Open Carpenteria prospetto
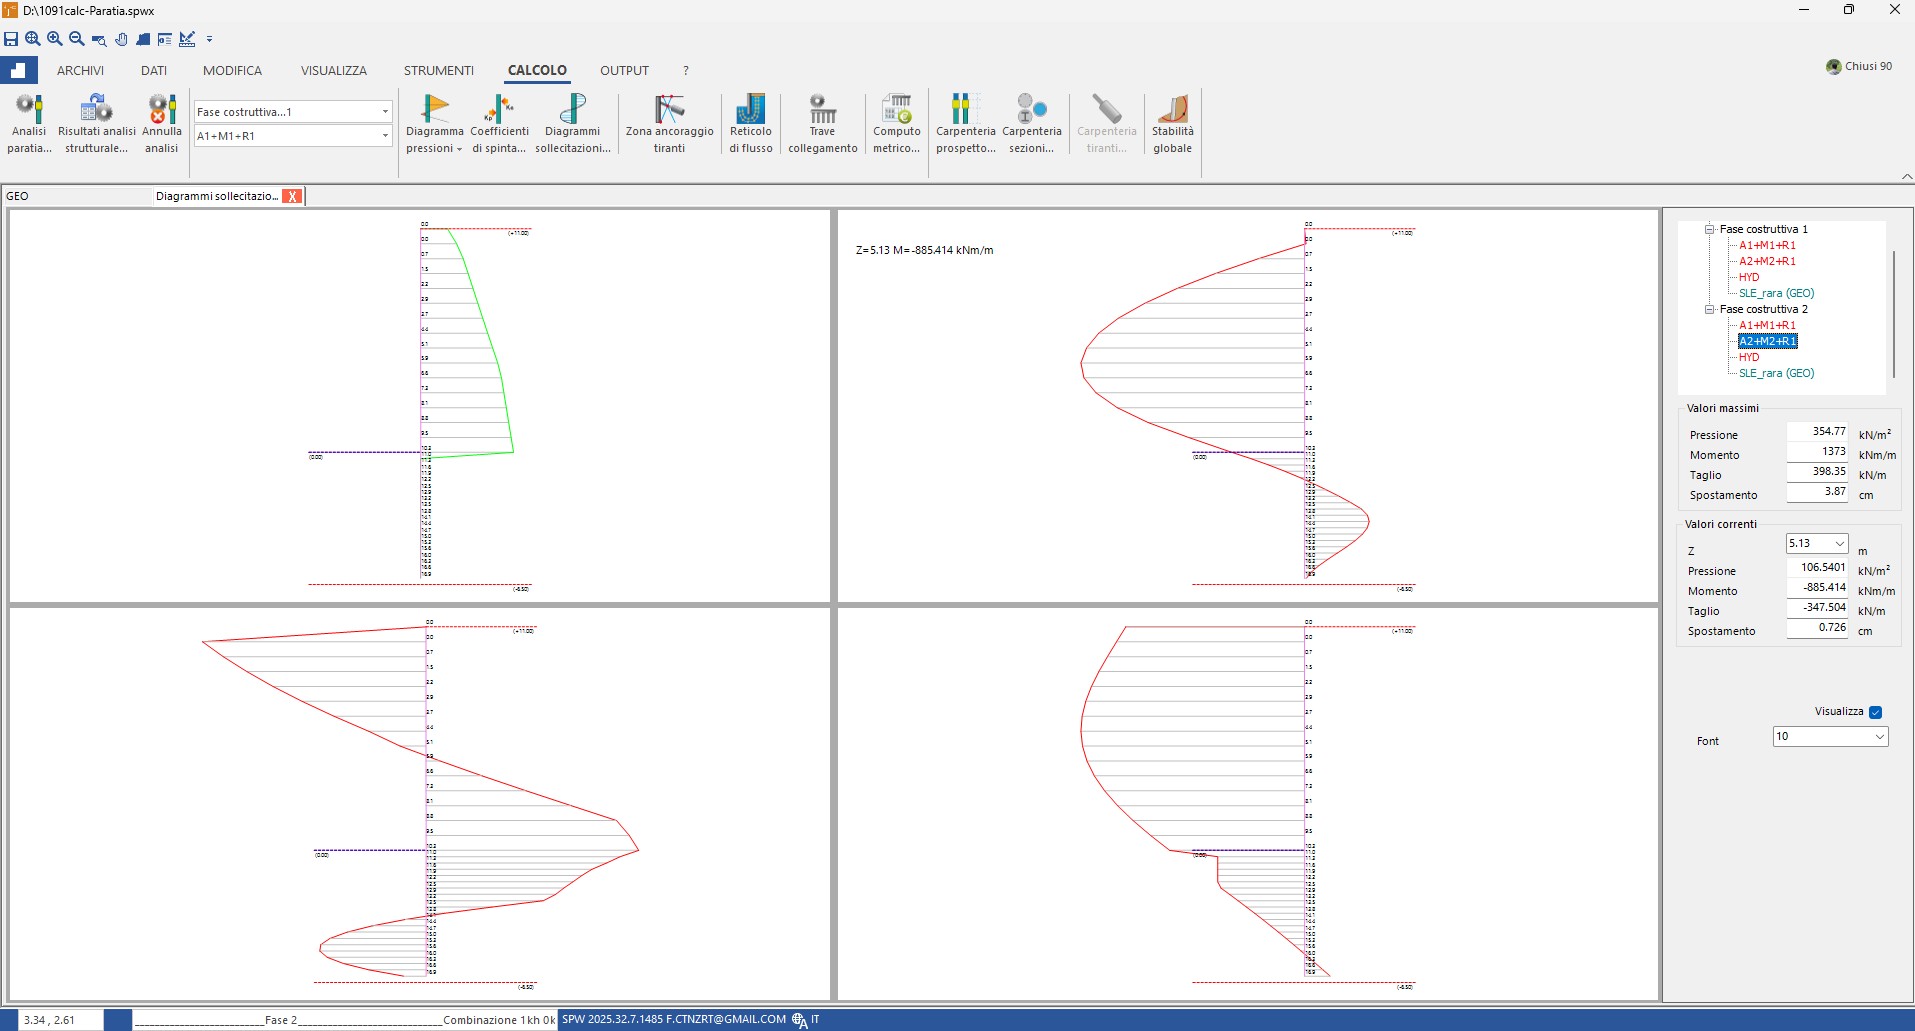Image resolution: width=1915 pixels, height=1031 pixels. [966, 124]
